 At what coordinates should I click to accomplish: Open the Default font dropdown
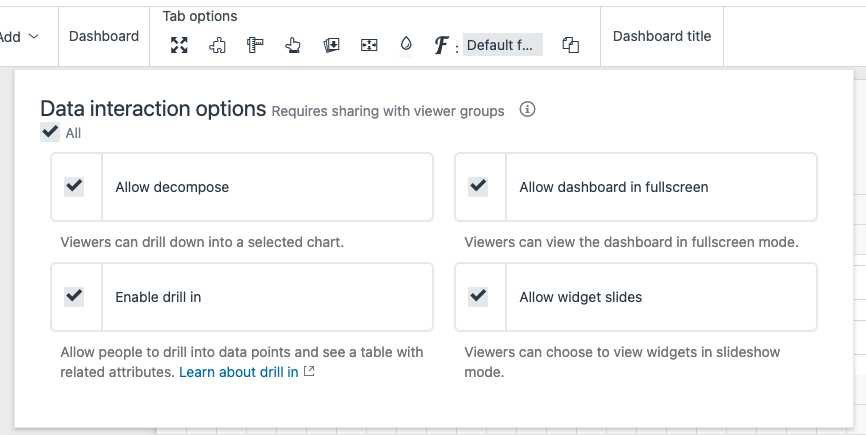[x=503, y=45]
